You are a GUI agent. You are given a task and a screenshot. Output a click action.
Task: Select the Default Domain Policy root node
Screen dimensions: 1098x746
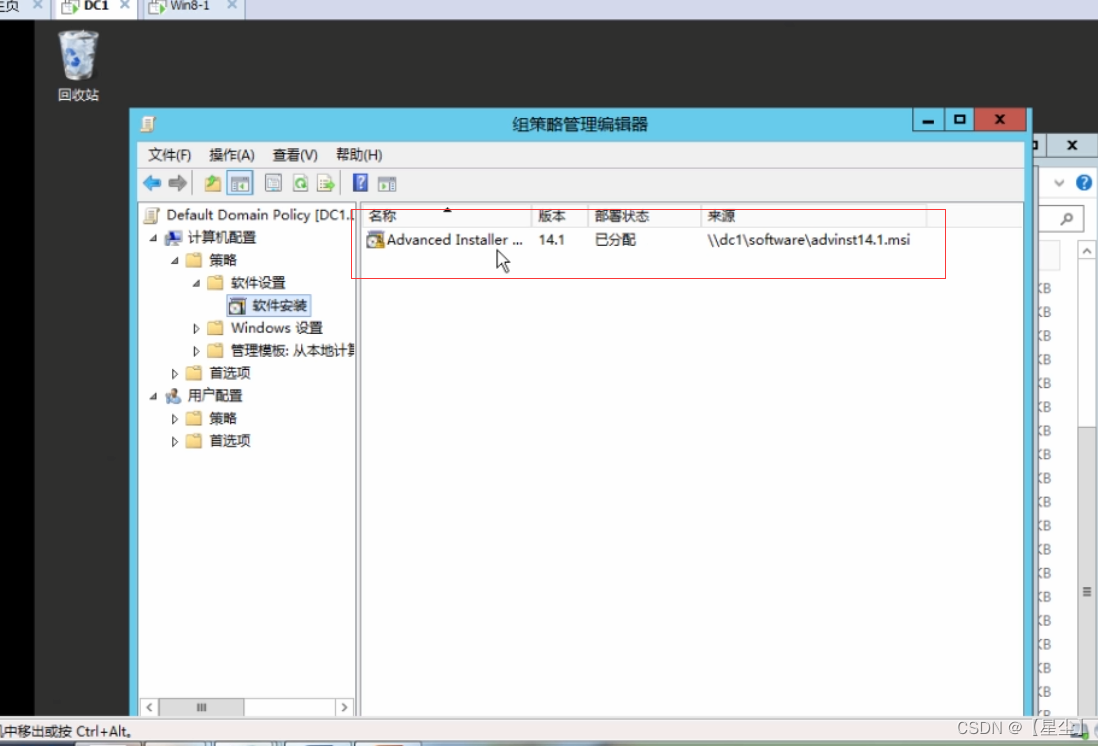pyautogui.click(x=259, y=215)
